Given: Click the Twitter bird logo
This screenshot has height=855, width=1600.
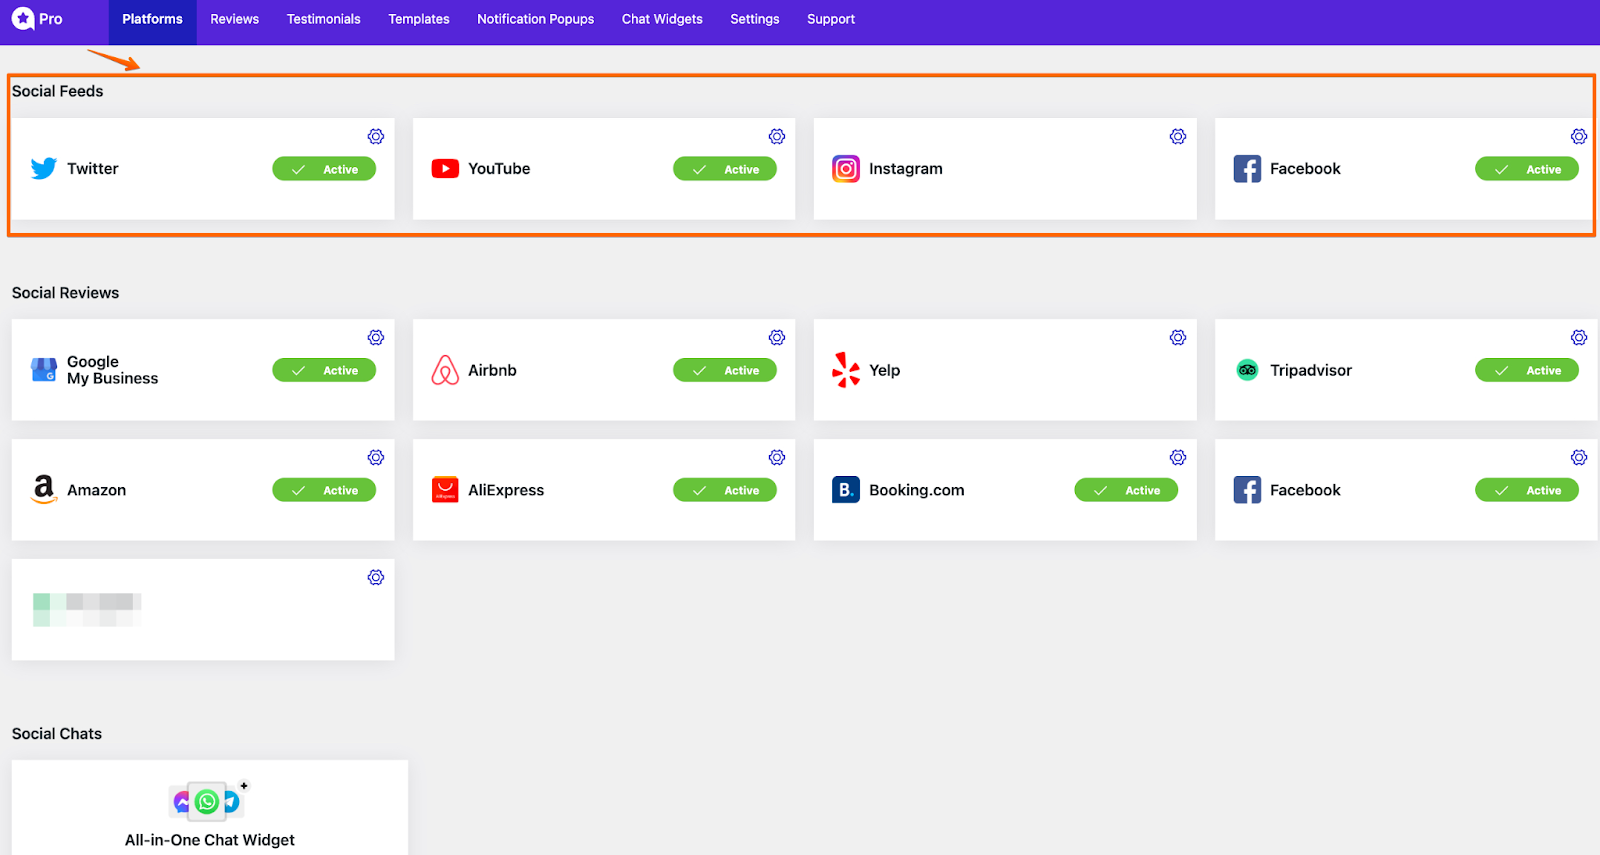Looking at the screenshot, I should point(44,169).
